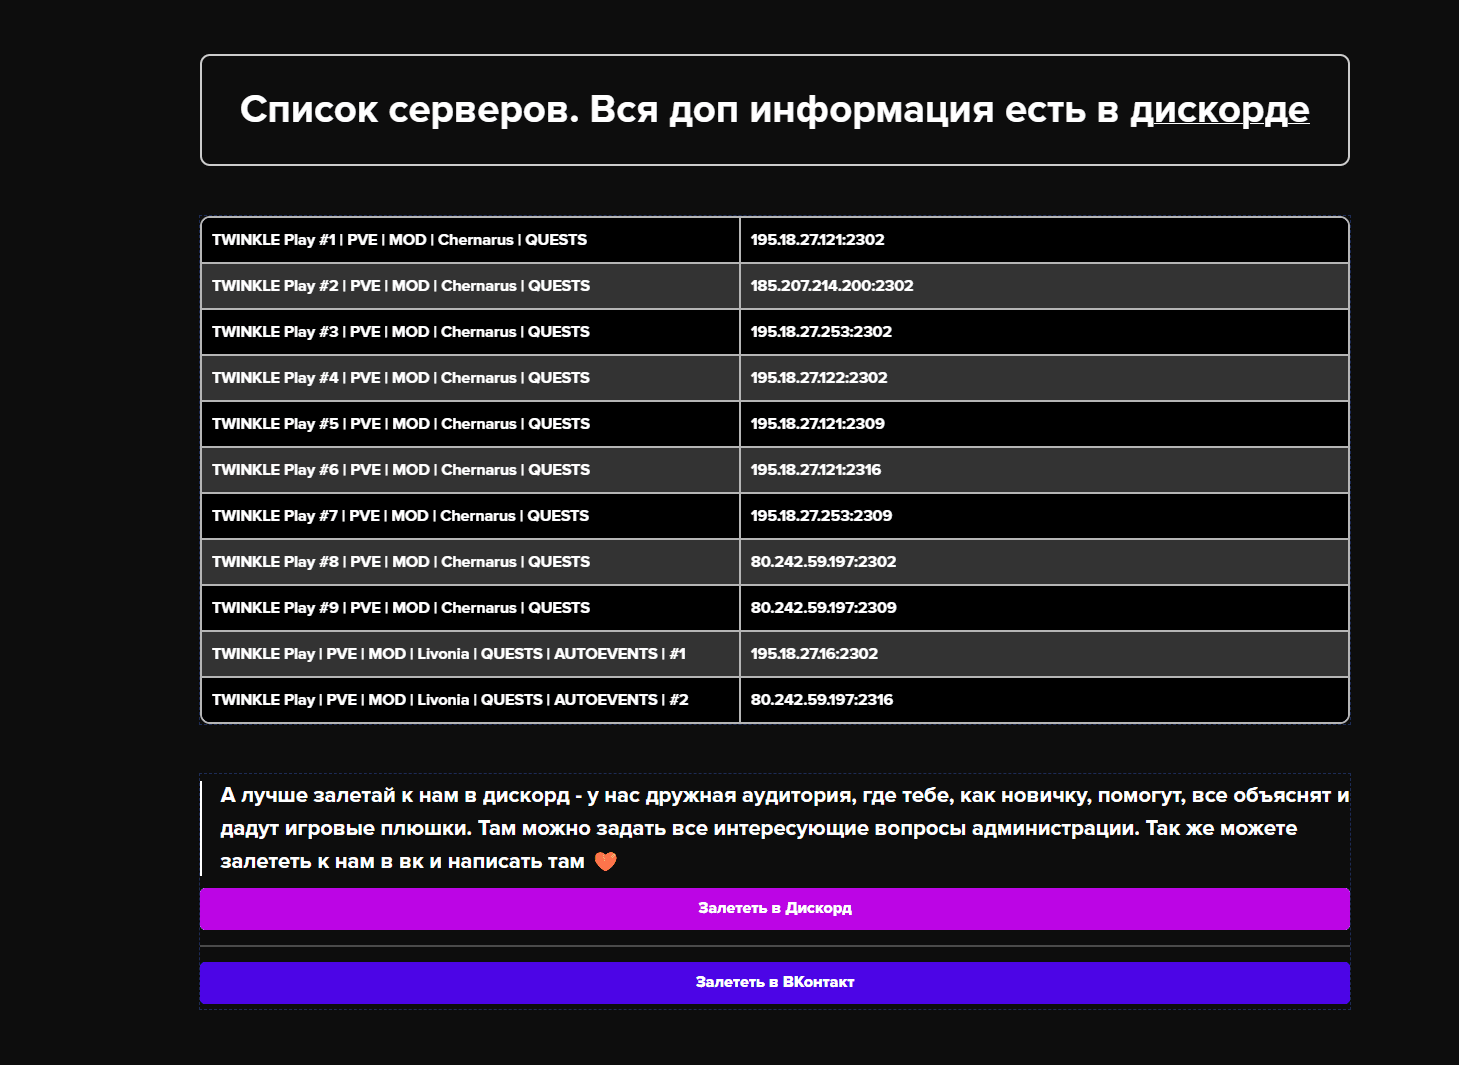Click the address 195.18.27.253:2302
Viewport: 1459px width, 1065px height.
[x=821, y=332]
